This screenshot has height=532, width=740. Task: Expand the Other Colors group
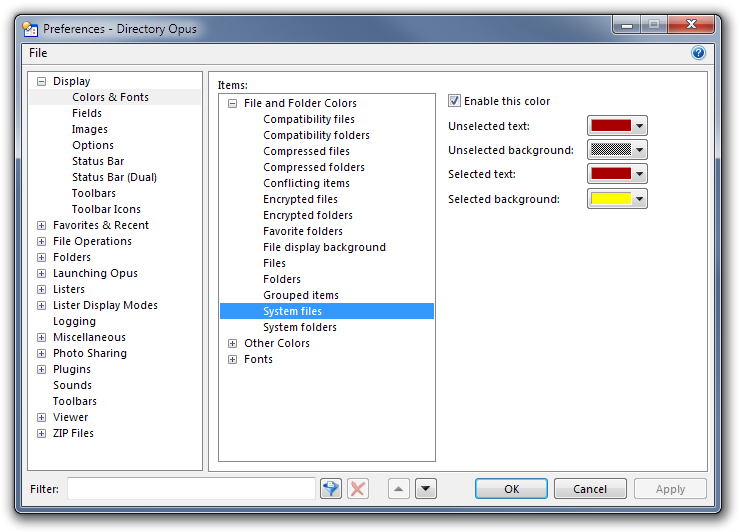pyautogui.click(x=232, y=343)
